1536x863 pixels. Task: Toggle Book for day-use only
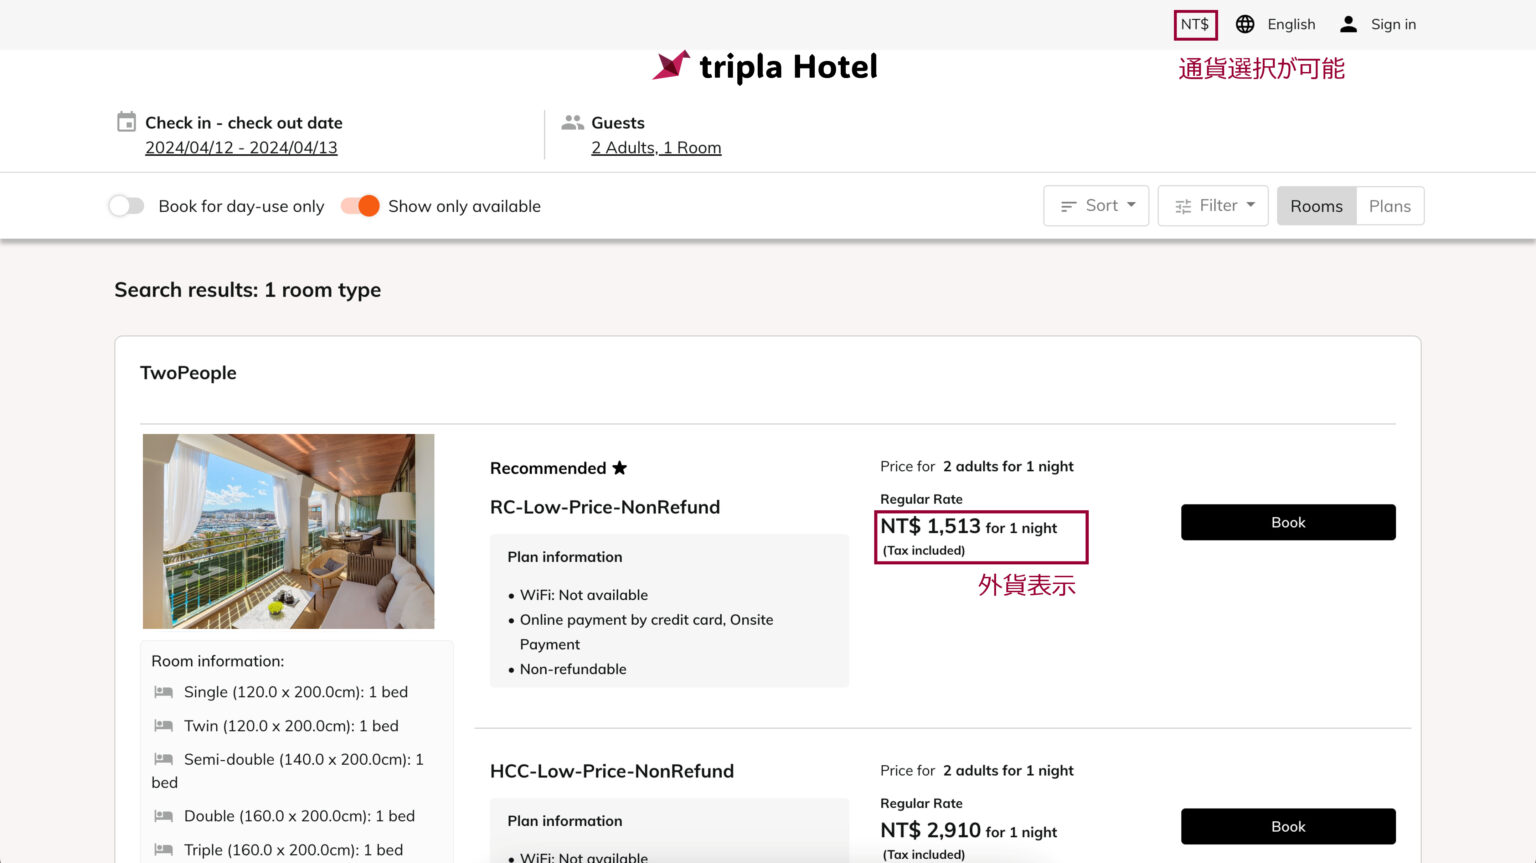point(126,205)
